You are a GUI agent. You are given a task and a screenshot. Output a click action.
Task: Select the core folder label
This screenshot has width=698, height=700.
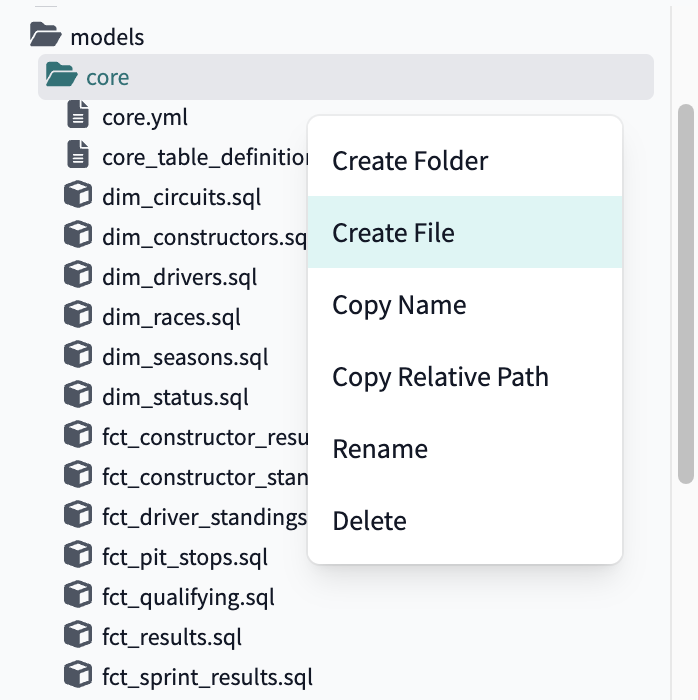coord(108,78)
